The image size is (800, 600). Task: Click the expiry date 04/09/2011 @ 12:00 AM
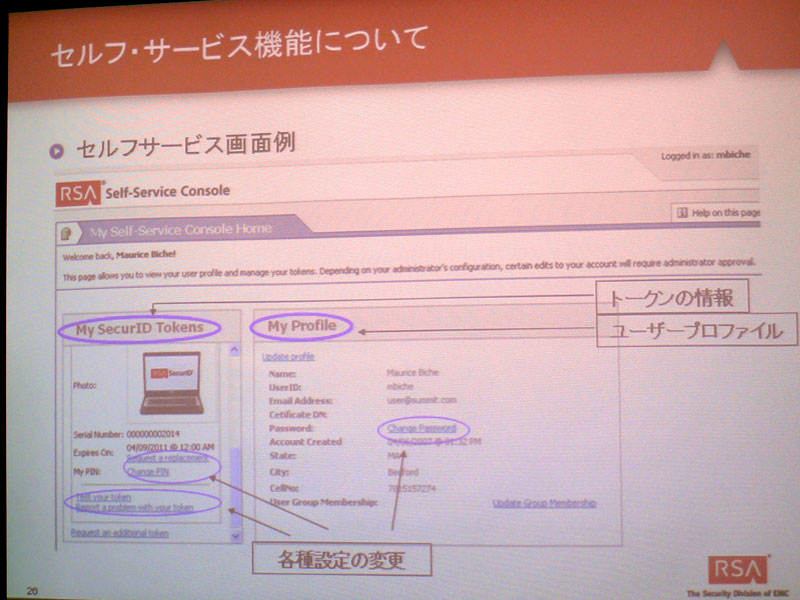[170, 447]
